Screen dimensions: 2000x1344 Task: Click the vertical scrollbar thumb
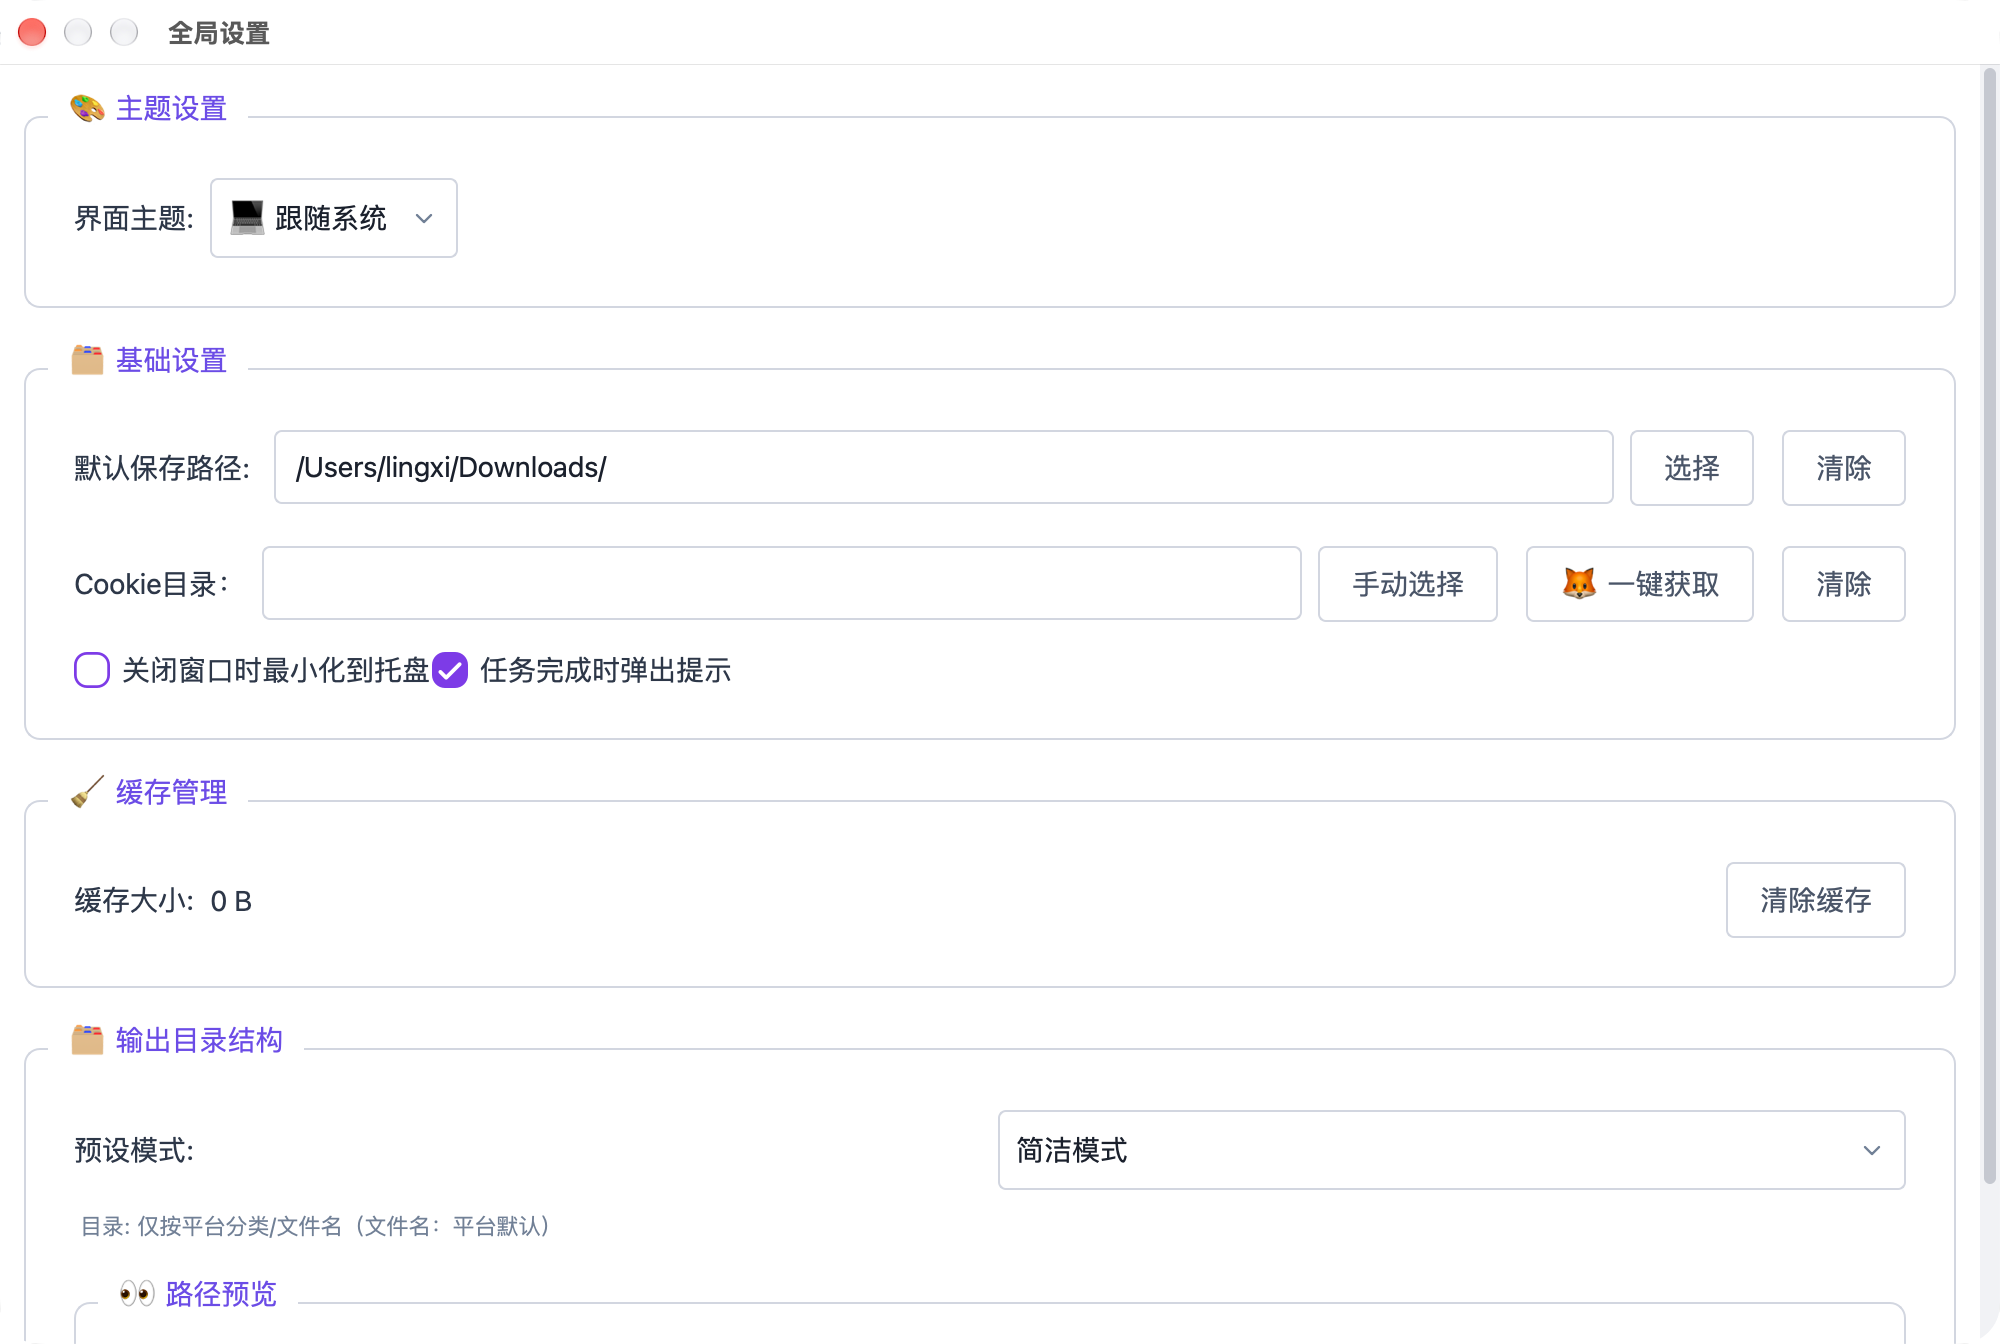point(1989,625)
